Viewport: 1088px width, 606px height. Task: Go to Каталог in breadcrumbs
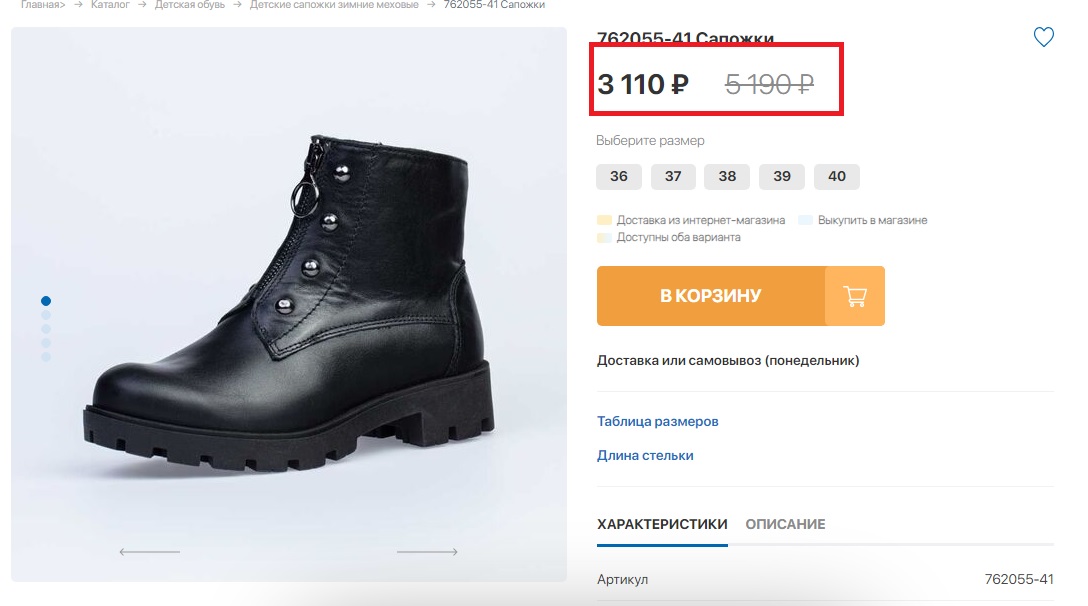coord(110,5)
